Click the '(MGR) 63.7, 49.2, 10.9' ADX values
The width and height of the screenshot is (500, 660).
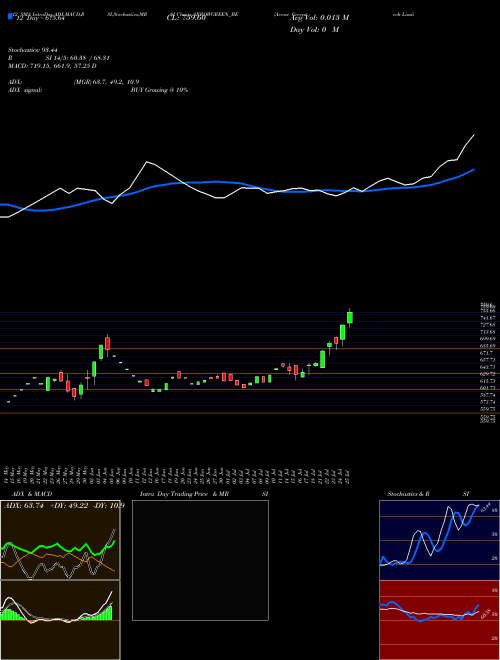click(106, 82)
